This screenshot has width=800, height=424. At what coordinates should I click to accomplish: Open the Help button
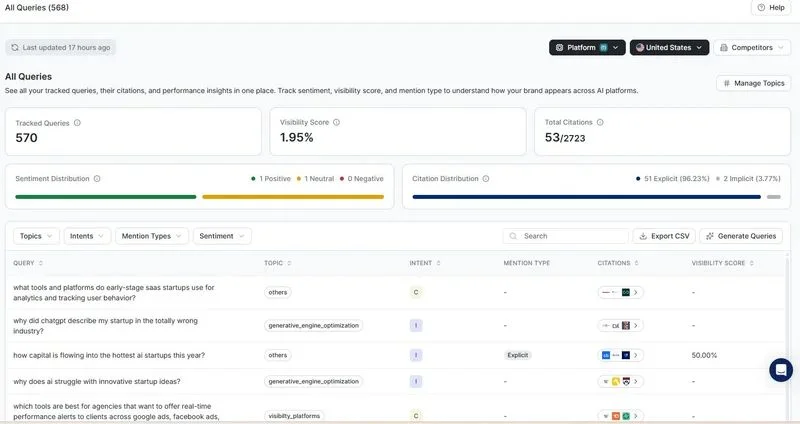[x=771, y=8]
